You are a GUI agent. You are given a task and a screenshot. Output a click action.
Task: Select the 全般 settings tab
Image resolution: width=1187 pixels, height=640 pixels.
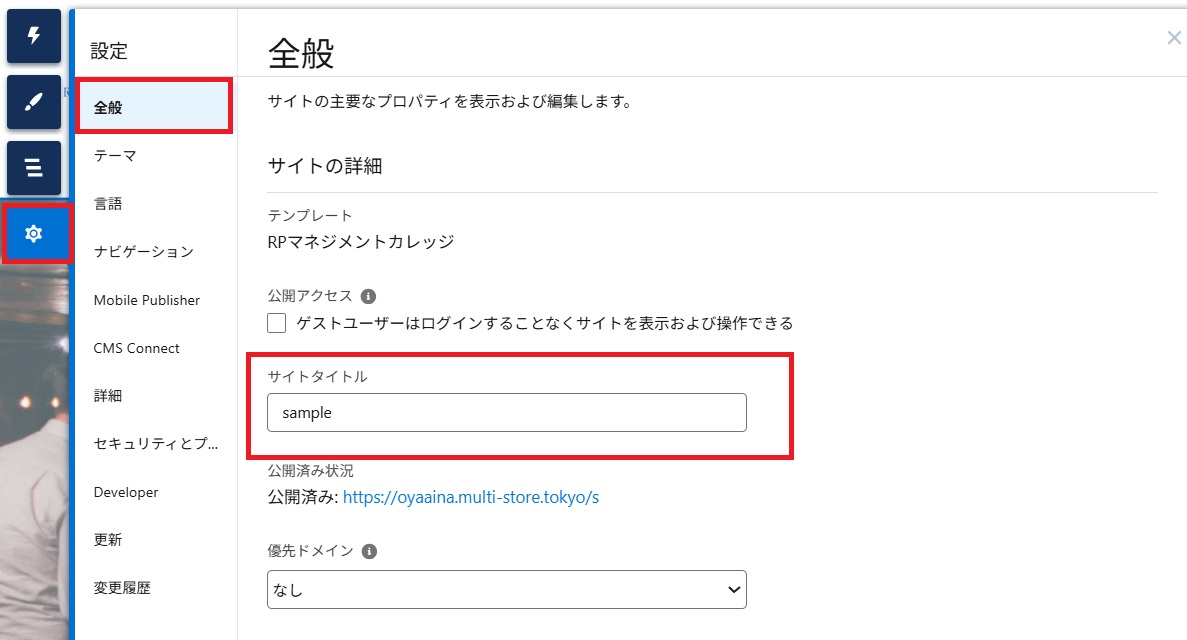[x=154, y=107]
